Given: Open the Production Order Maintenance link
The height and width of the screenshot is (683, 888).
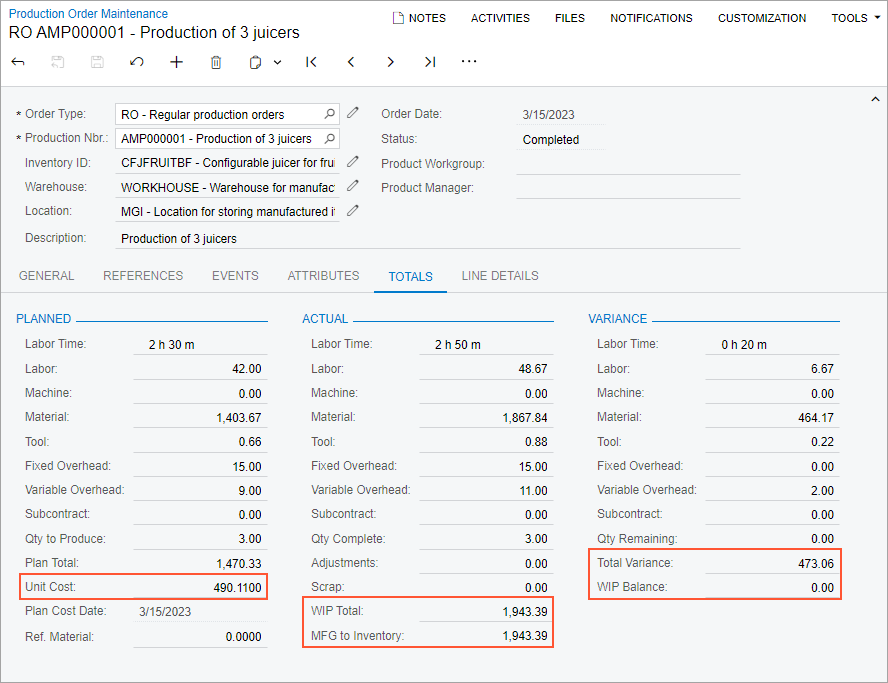Looking at the screenshot, I should (88, 14).
